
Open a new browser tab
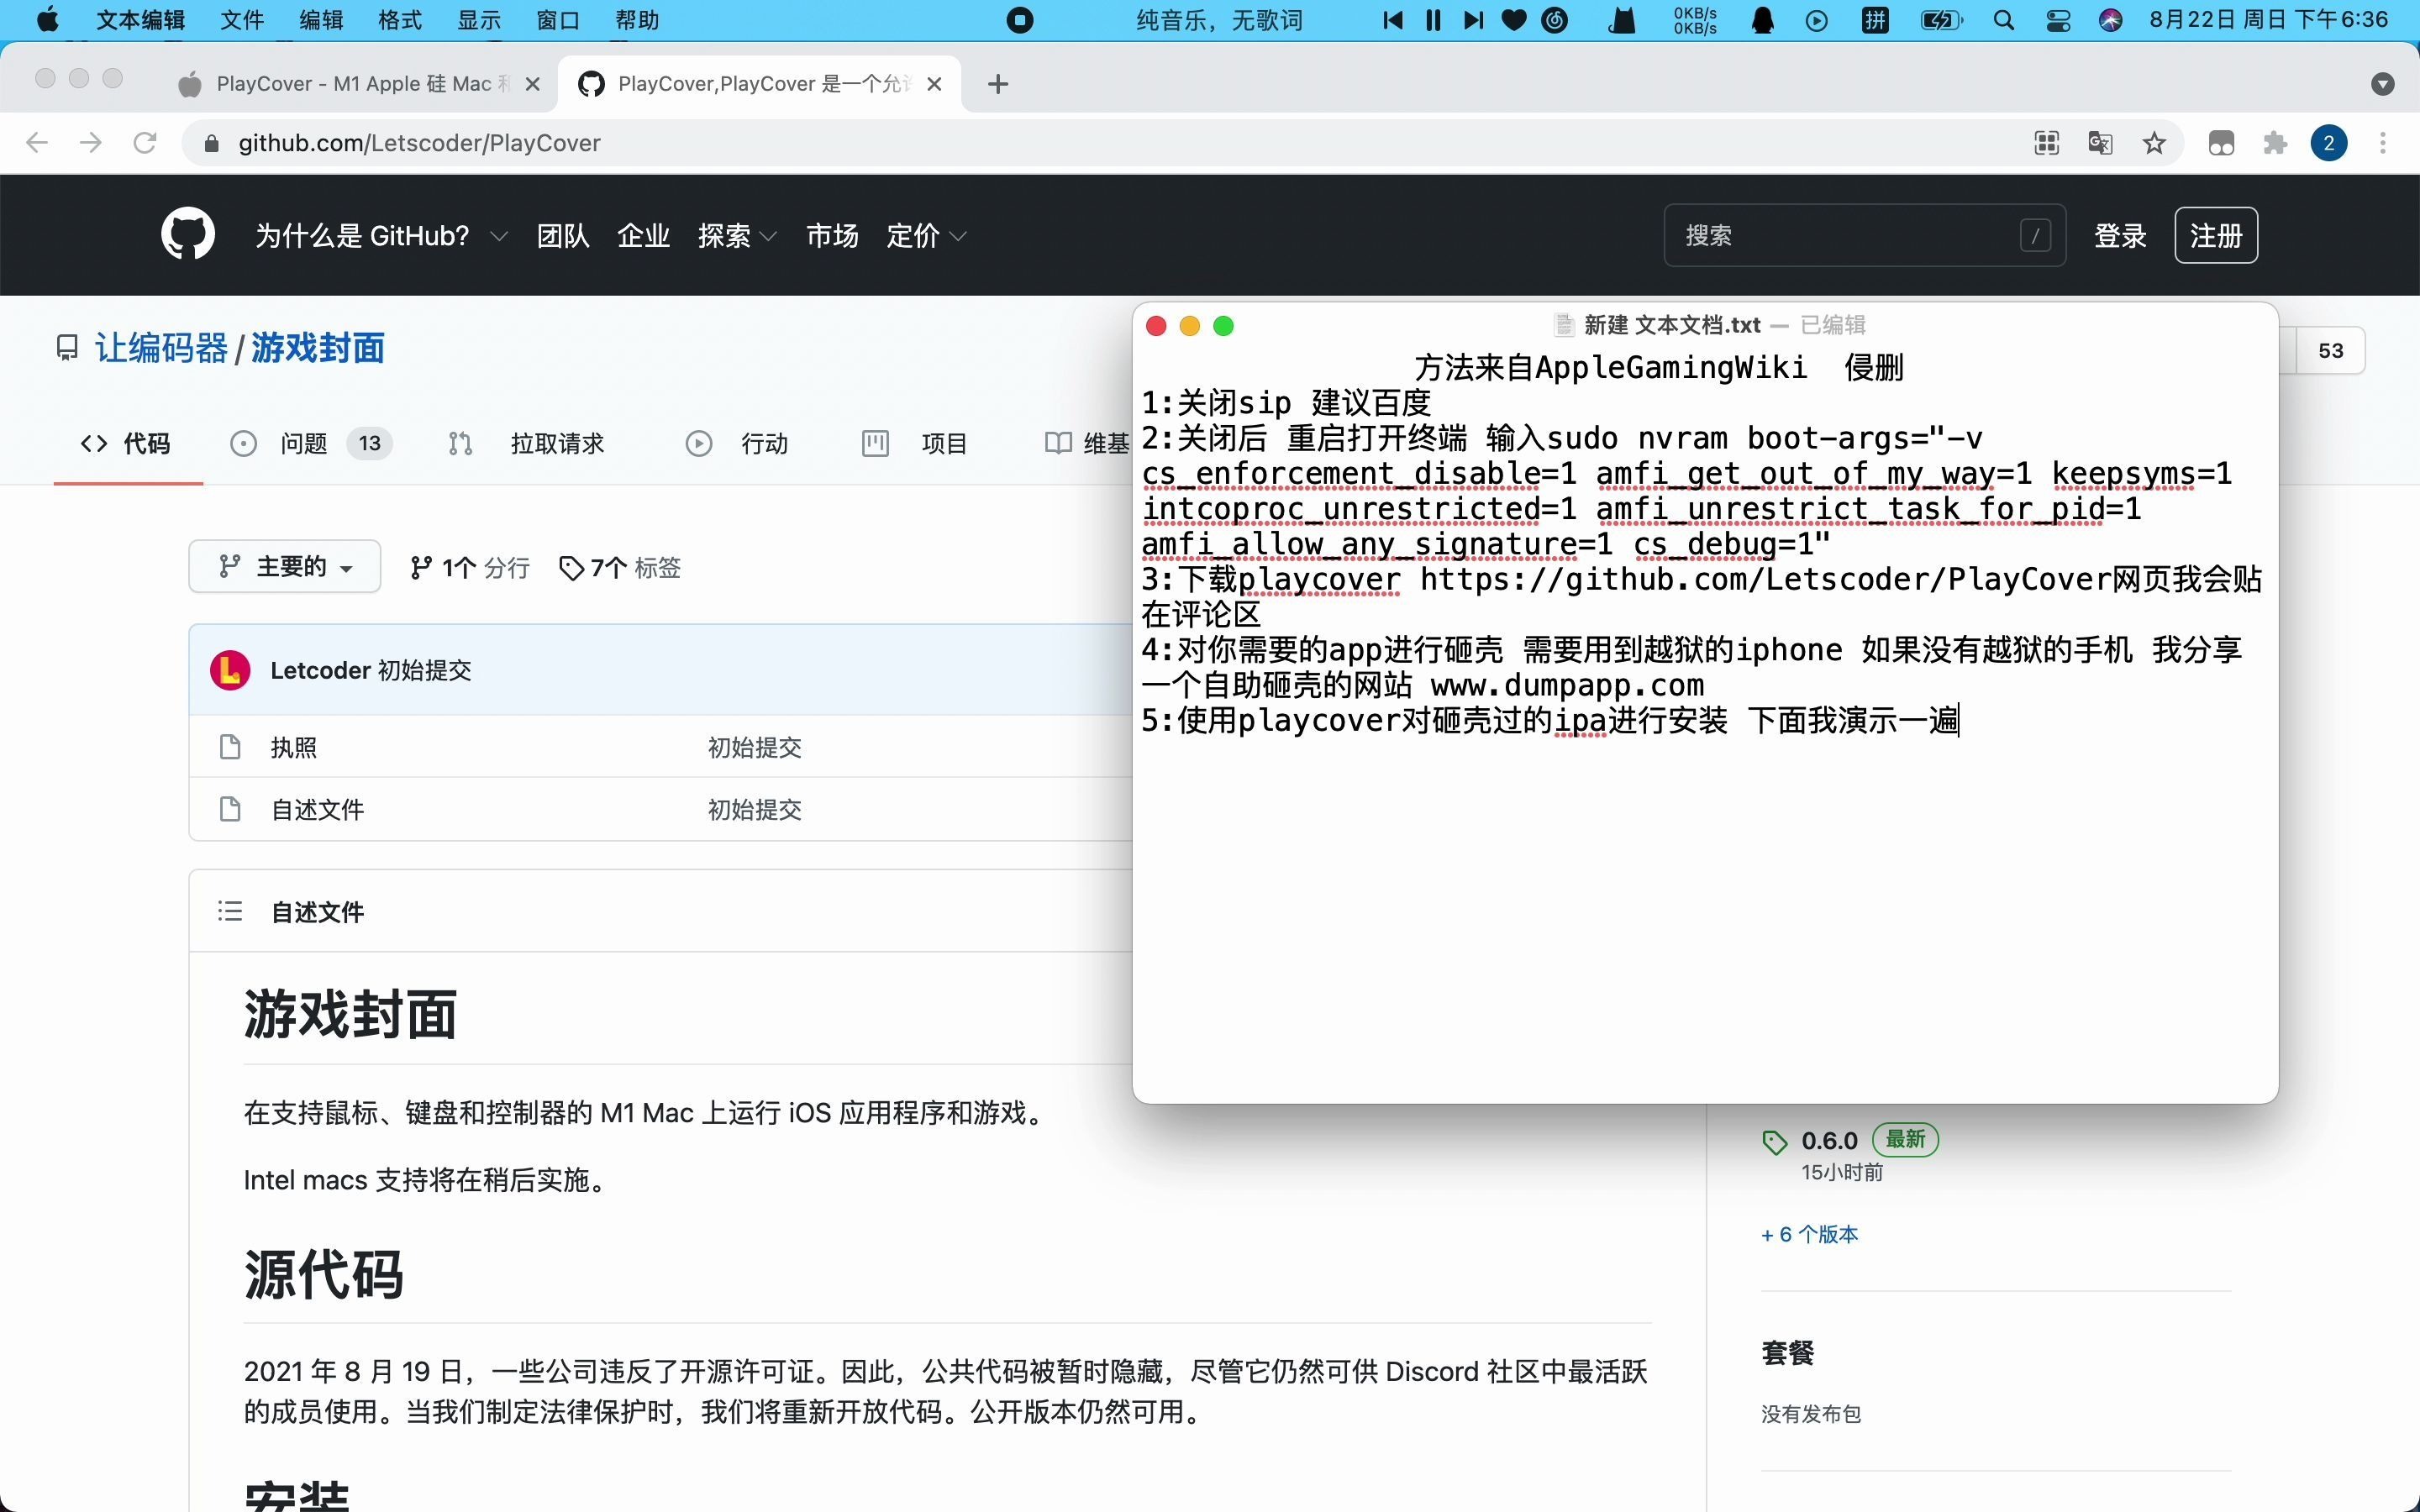click(997, 84)
